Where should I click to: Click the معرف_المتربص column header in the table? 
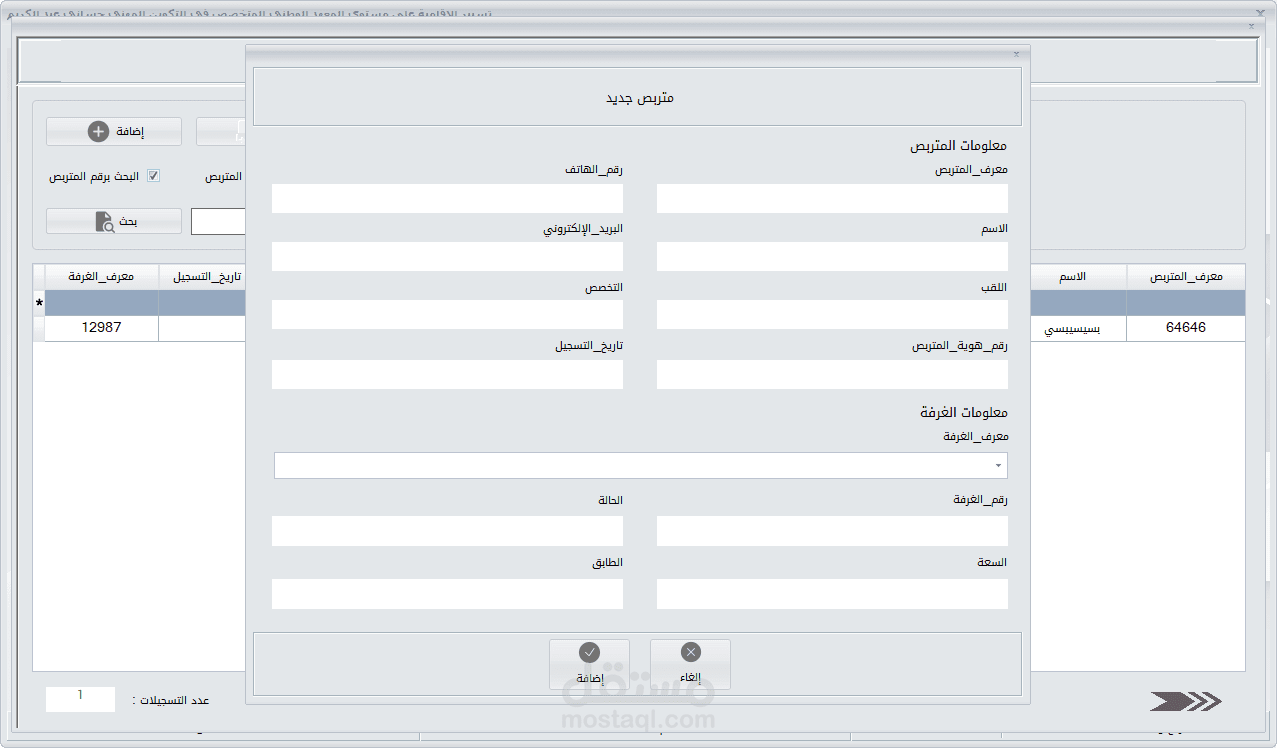tap(1185, 277)
